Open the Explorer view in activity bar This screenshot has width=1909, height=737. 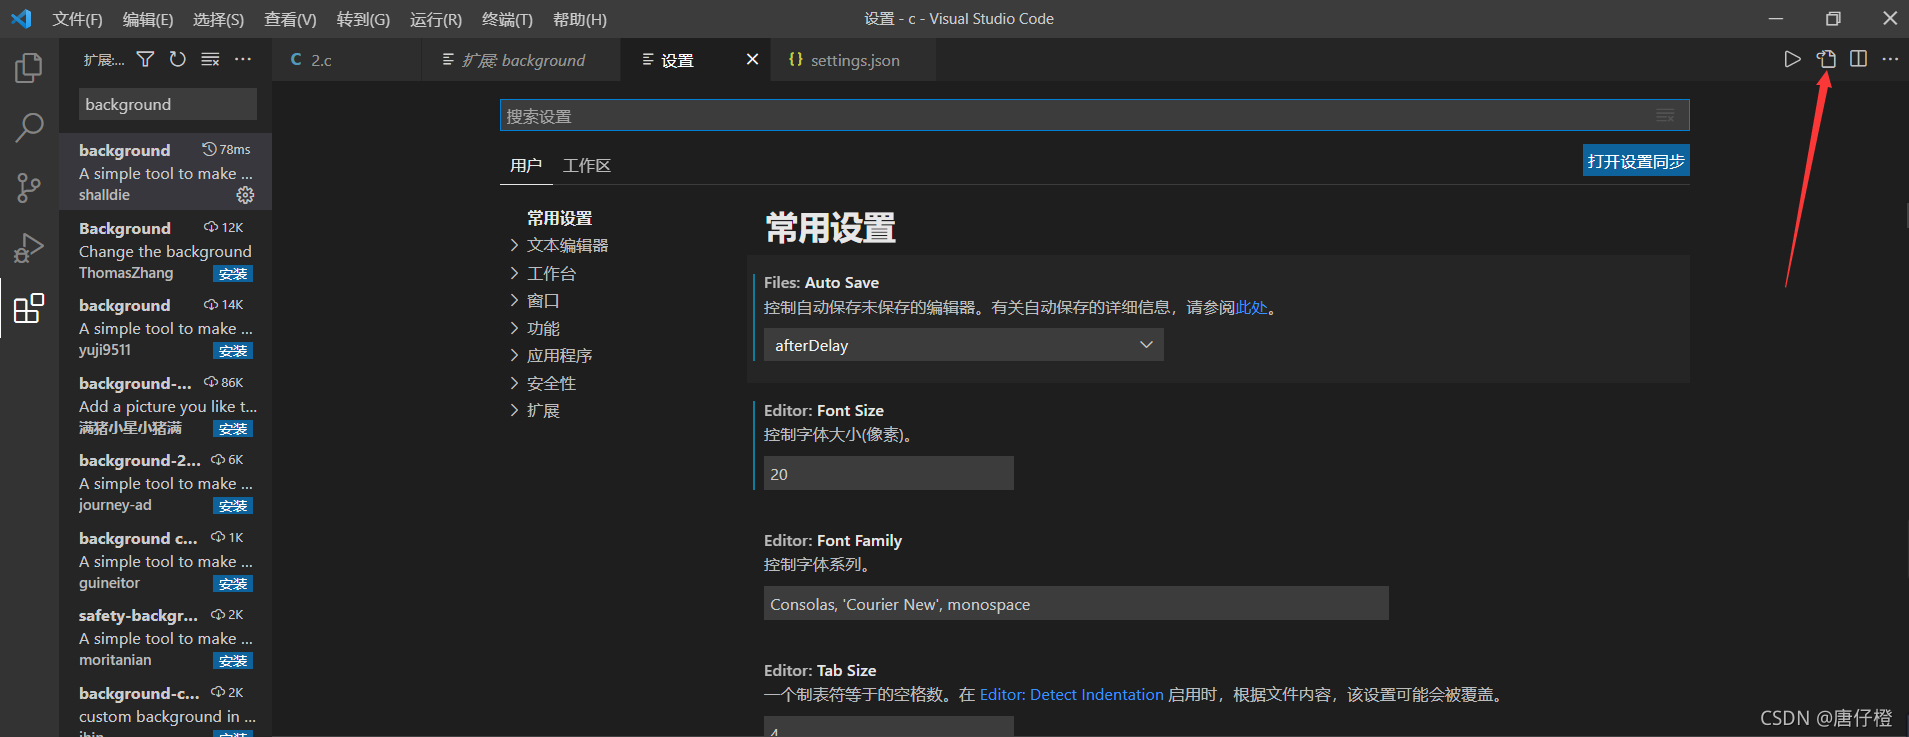(29, 68)
